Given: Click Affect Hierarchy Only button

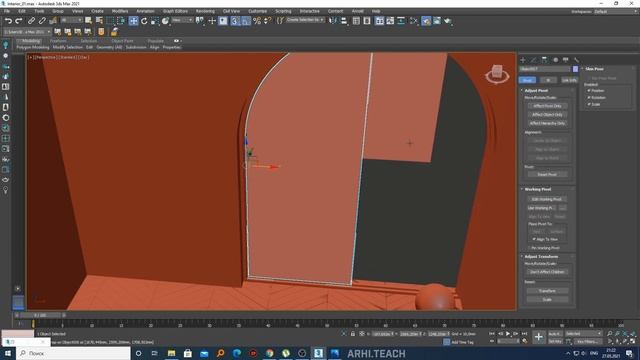Looking at the screenshot, I should click(x=547, y=123).
